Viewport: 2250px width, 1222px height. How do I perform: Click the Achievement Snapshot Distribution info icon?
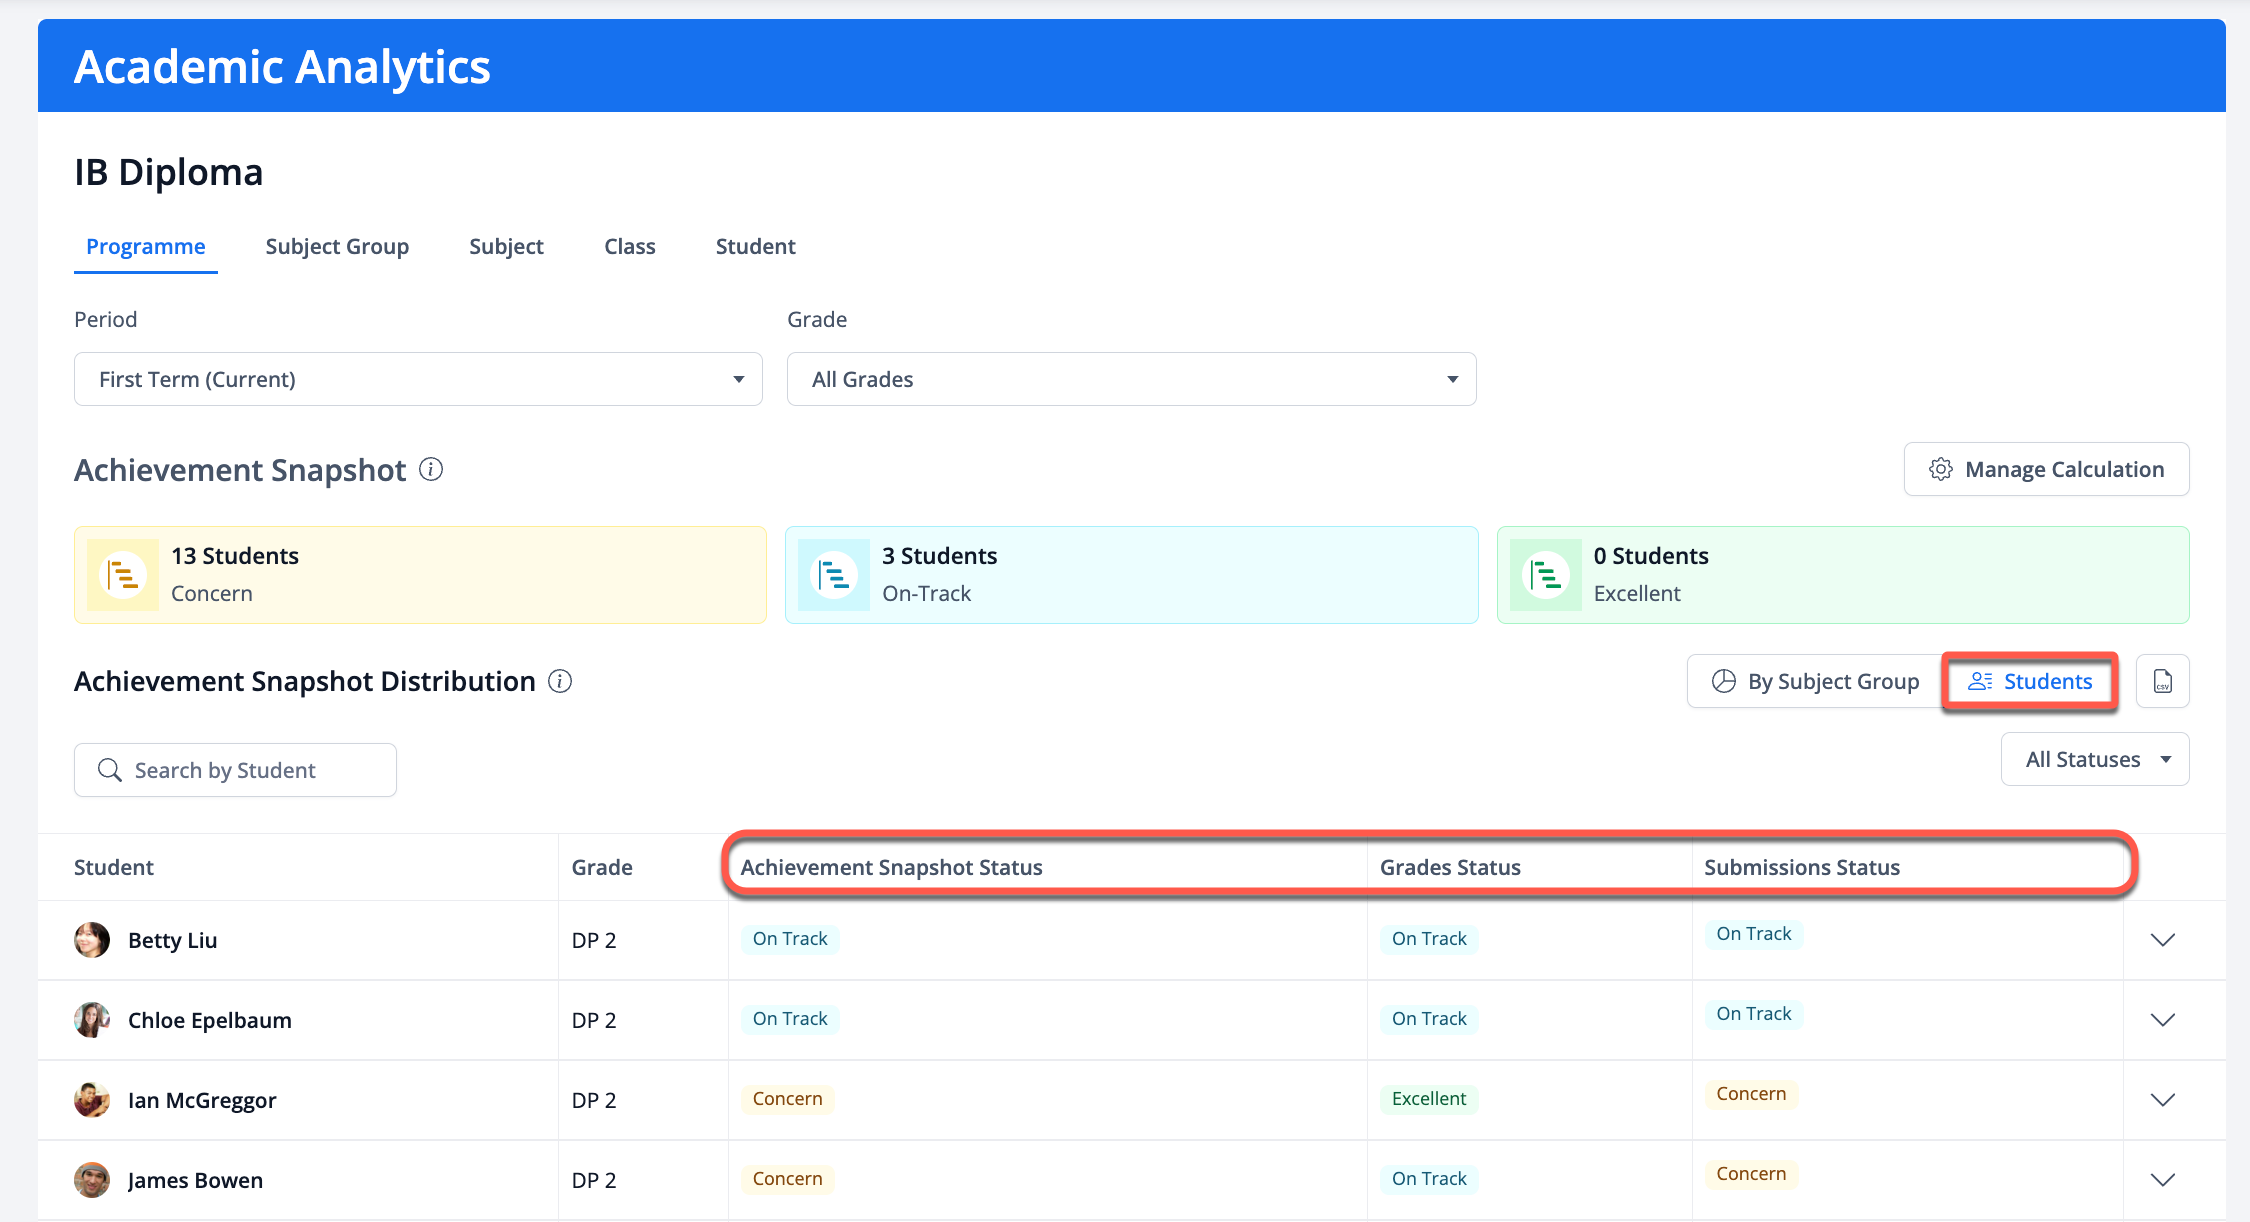click(560, 681)
